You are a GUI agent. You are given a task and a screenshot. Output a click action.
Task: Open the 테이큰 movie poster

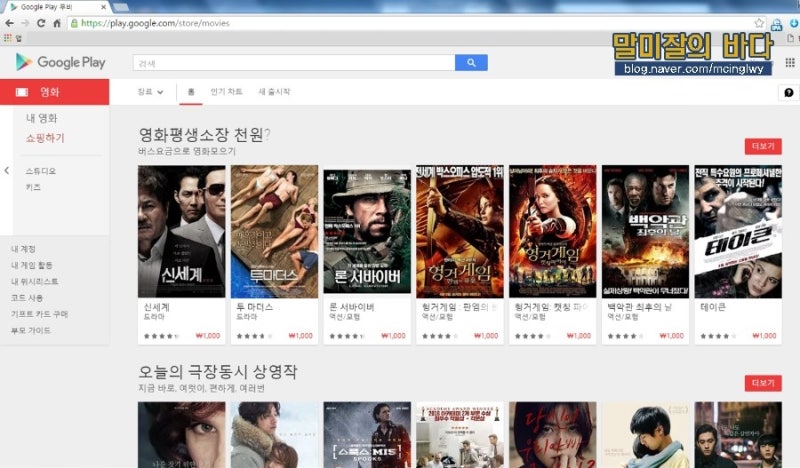738,231
